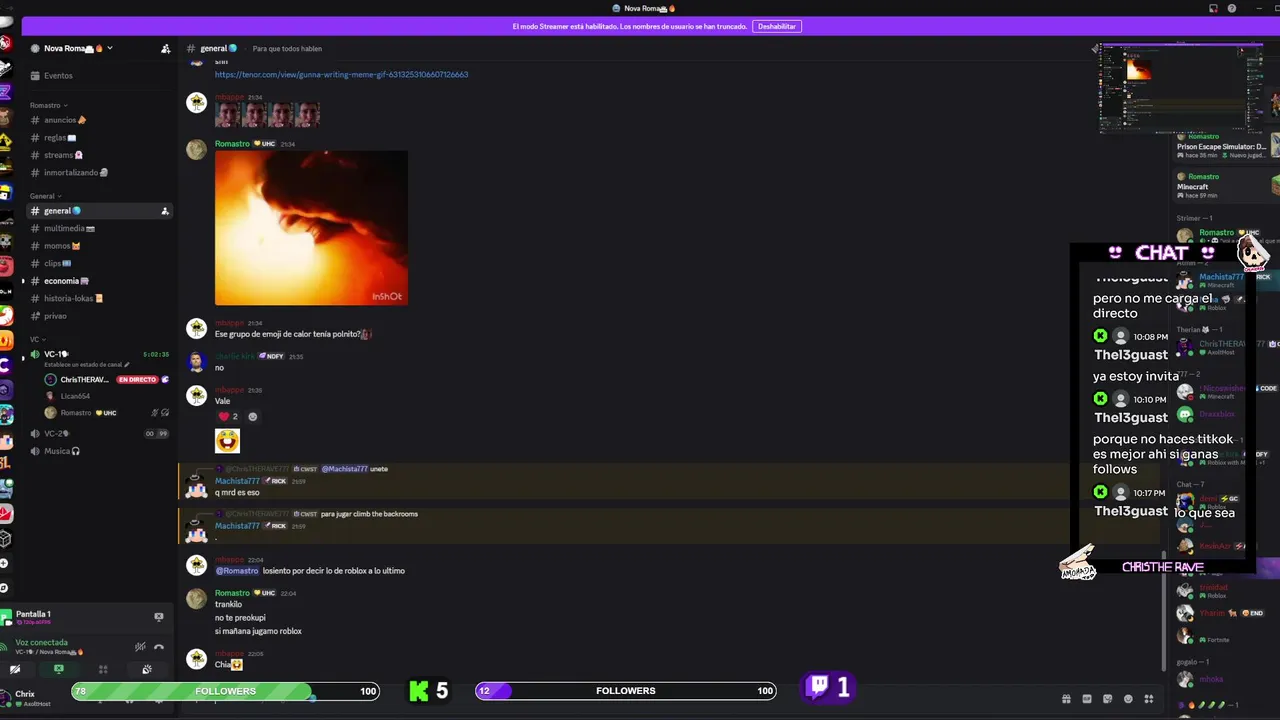The height and width of the screenshot is (720, 1280).
Task: Open Prison Escape Simulator activity card
Action: coord(1225,146)
